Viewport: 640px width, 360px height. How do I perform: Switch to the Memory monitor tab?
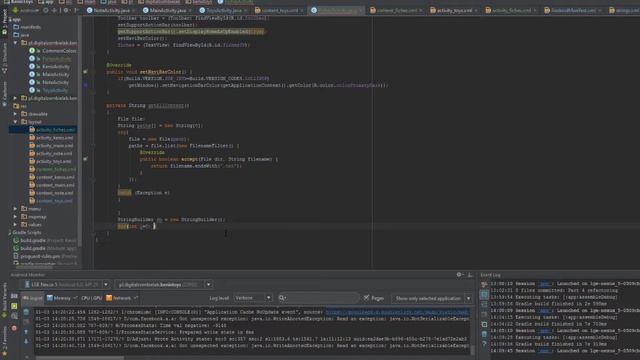62,298
